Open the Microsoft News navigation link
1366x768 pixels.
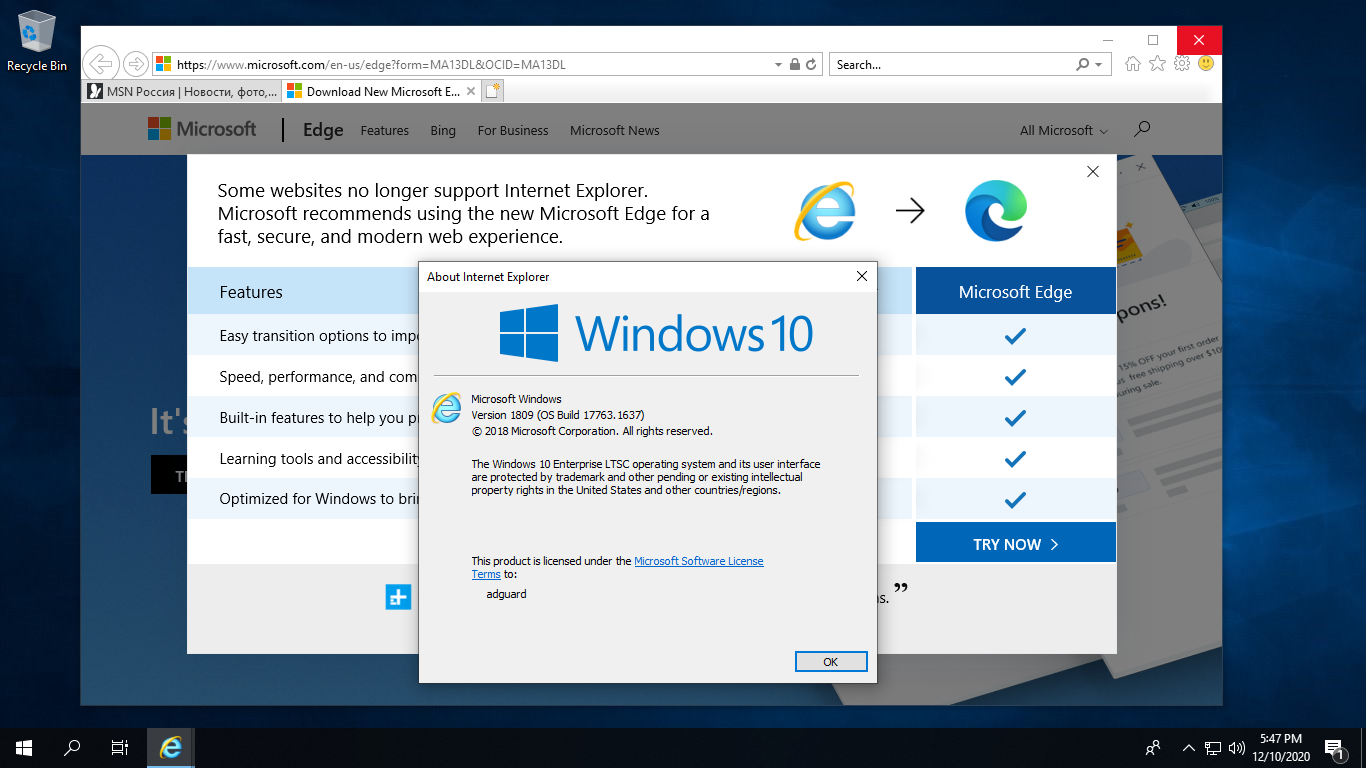(x=615, y=130)
